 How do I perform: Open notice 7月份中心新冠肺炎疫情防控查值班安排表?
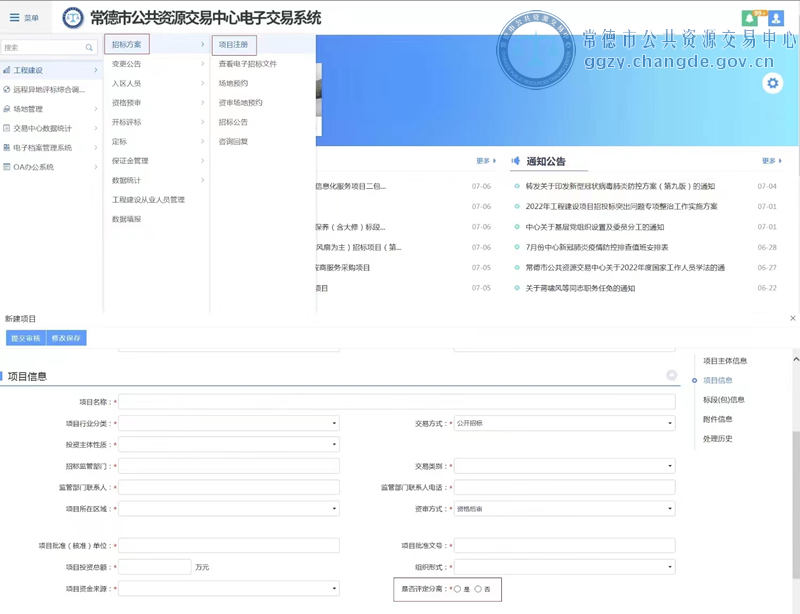[x=596, y=247]
